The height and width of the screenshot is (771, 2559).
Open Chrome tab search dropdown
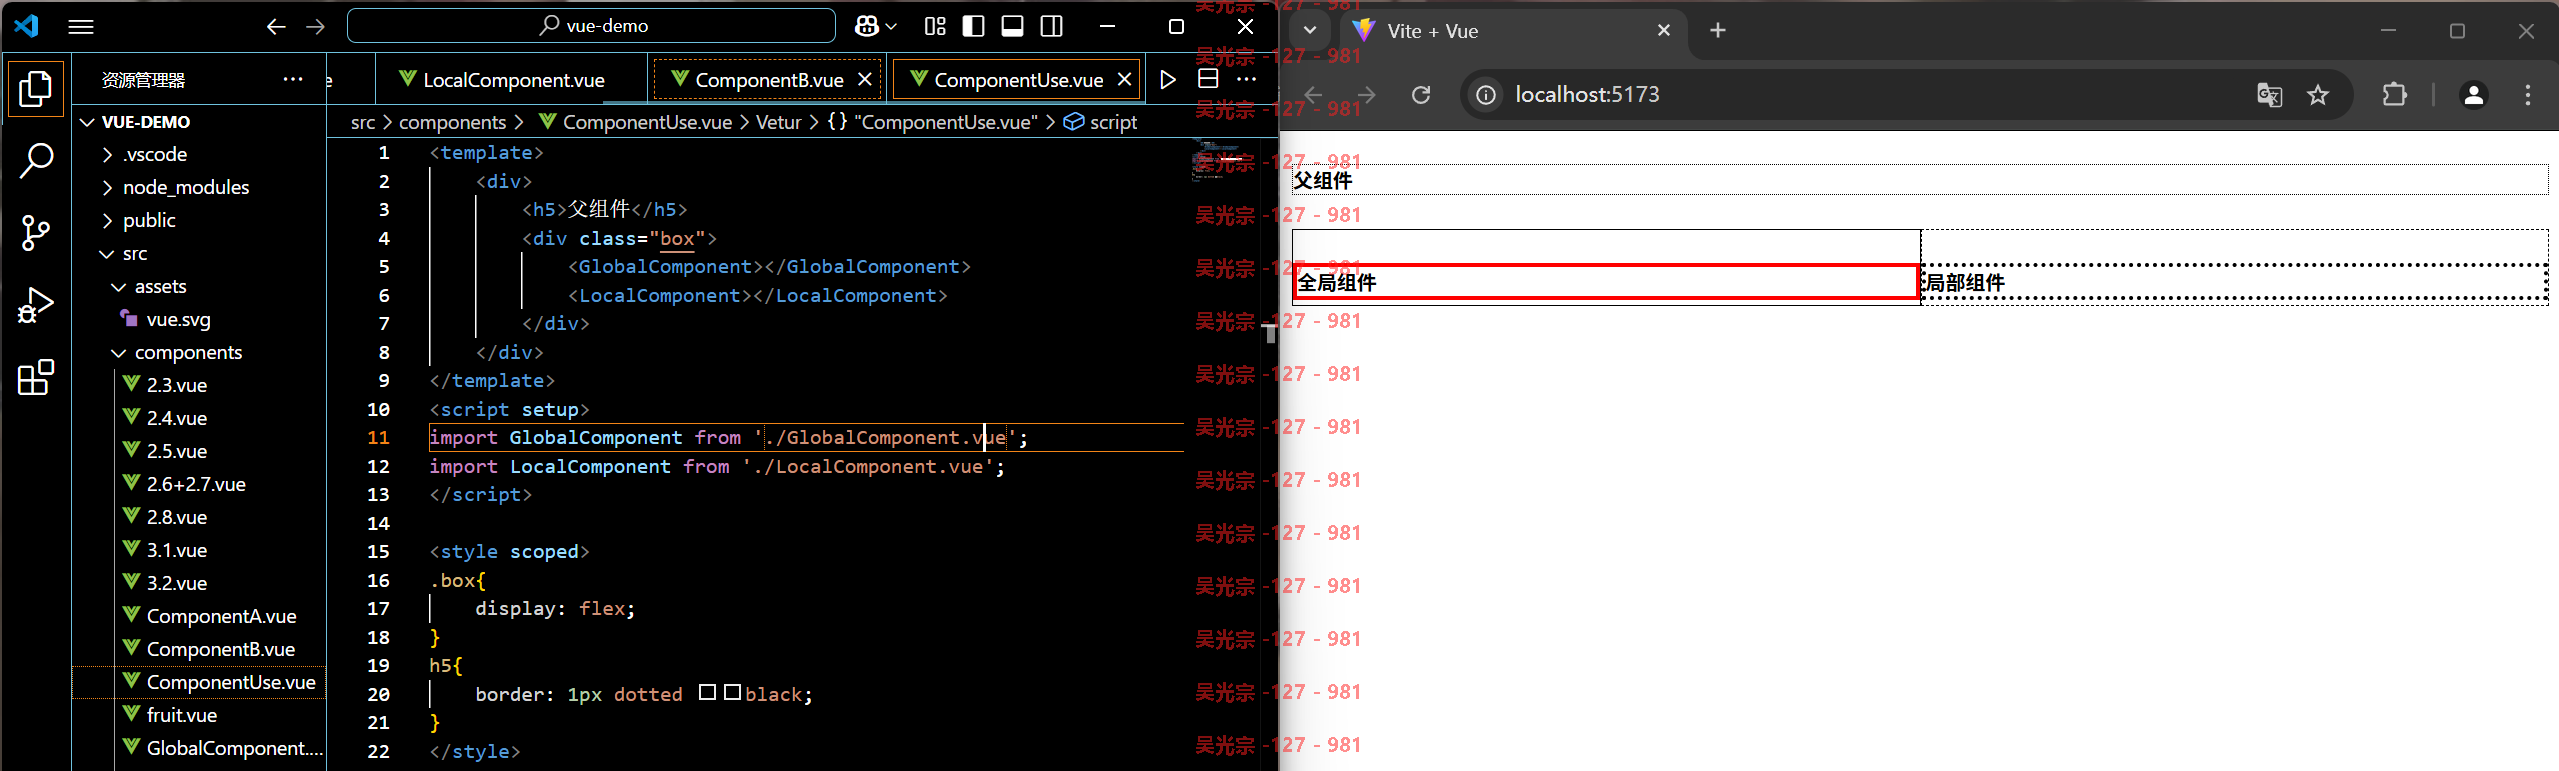click(x=1310, y=31)
